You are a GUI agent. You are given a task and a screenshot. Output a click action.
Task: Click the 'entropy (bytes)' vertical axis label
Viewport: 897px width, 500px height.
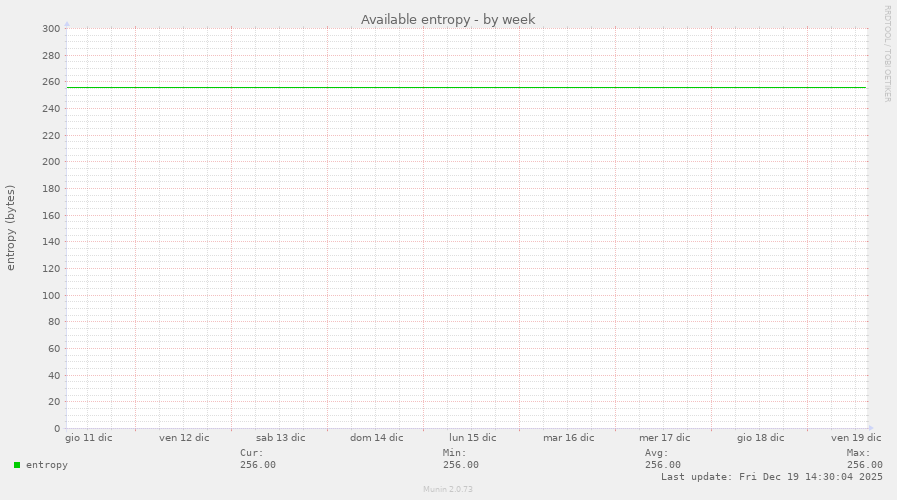[10, 228]
